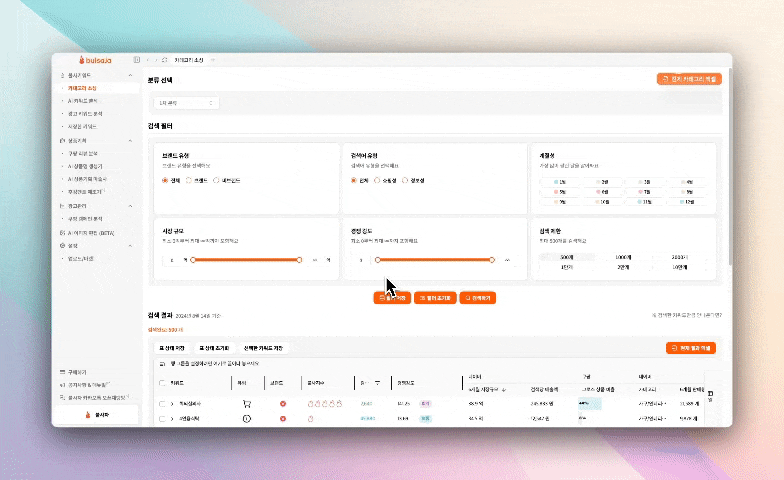This screenshot has width=784, height=480.
Task: Expand the first result row with its arrow
Action: pyautogui.click(x=172, y=404)
